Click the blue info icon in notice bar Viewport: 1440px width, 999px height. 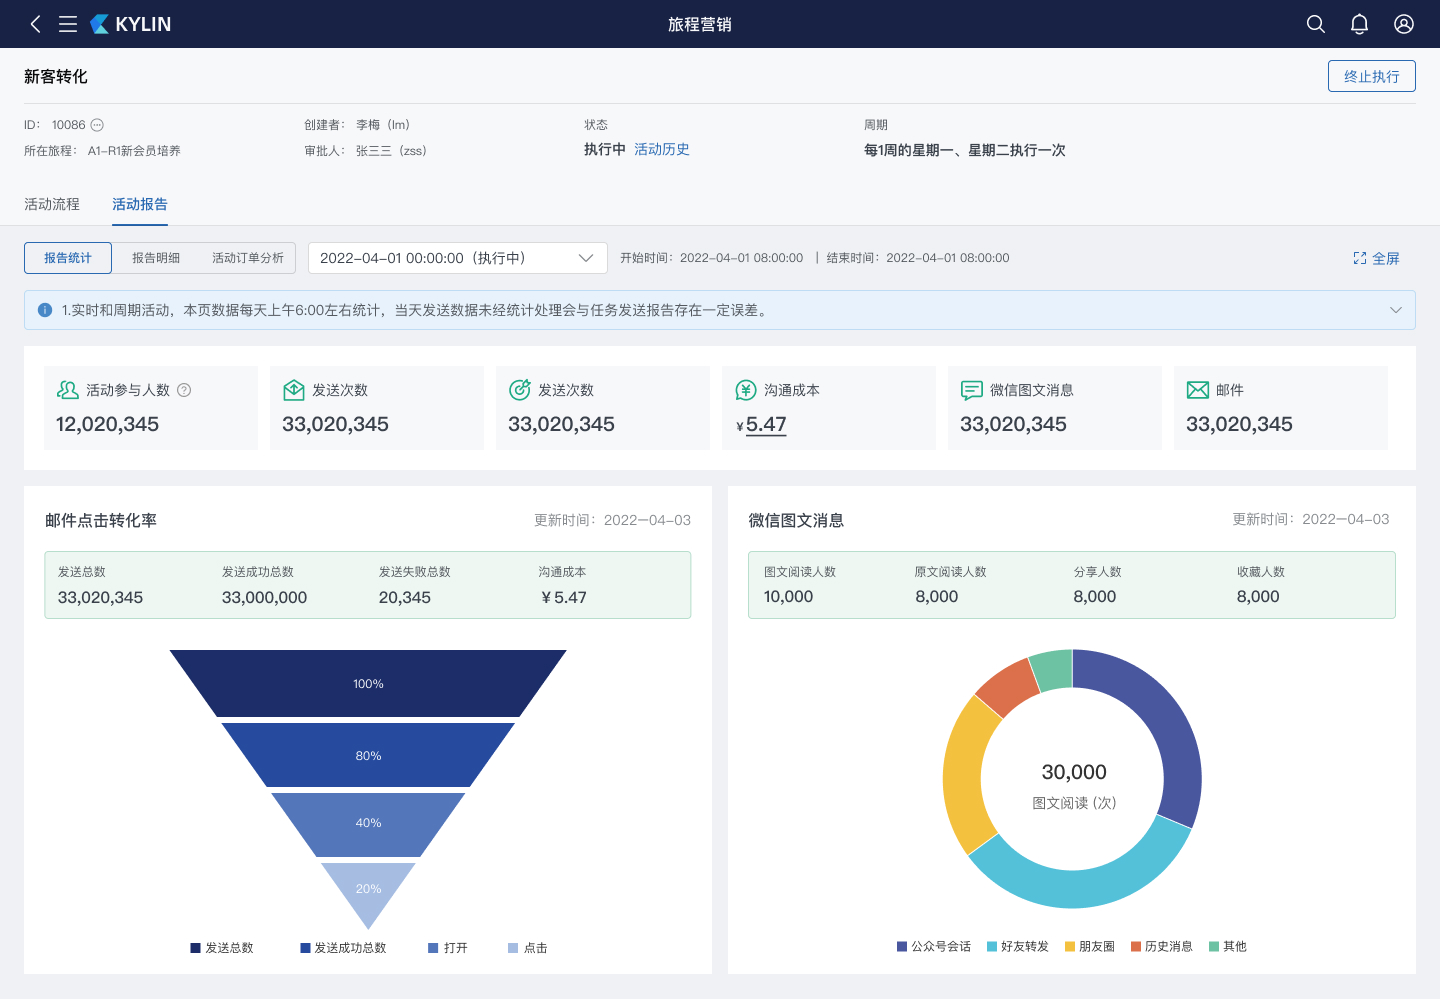[45, 310]
